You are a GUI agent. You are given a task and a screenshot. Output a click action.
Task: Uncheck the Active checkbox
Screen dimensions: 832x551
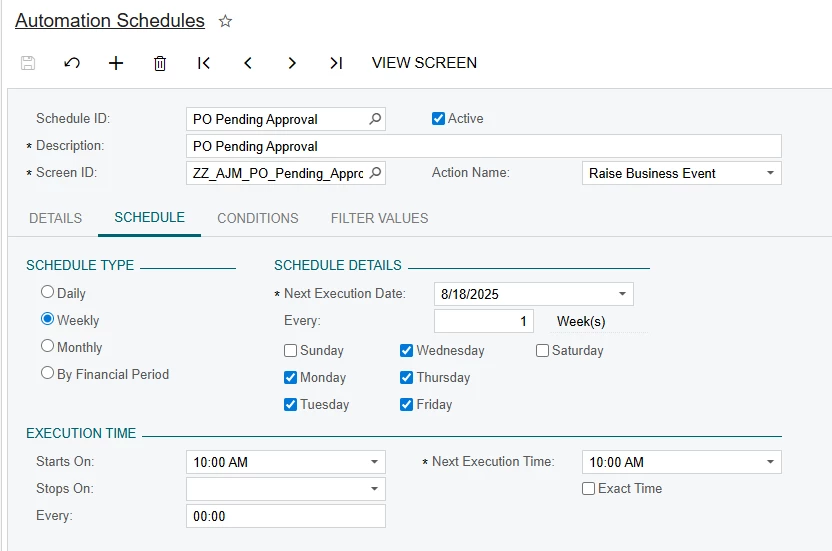coord(438,118)
